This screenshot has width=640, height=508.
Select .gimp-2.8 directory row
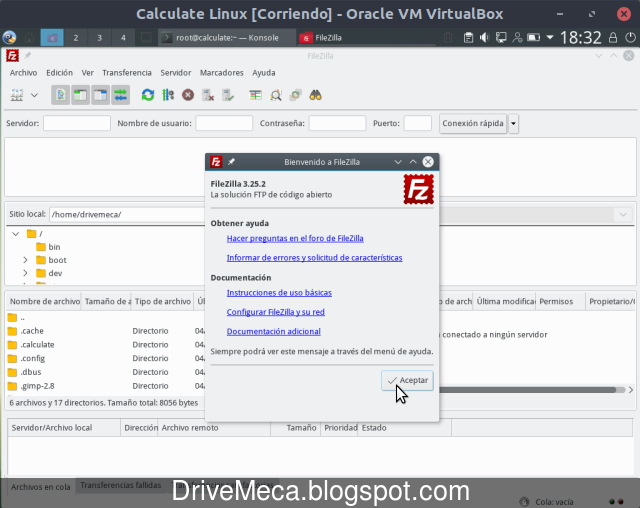pos(106,386)
